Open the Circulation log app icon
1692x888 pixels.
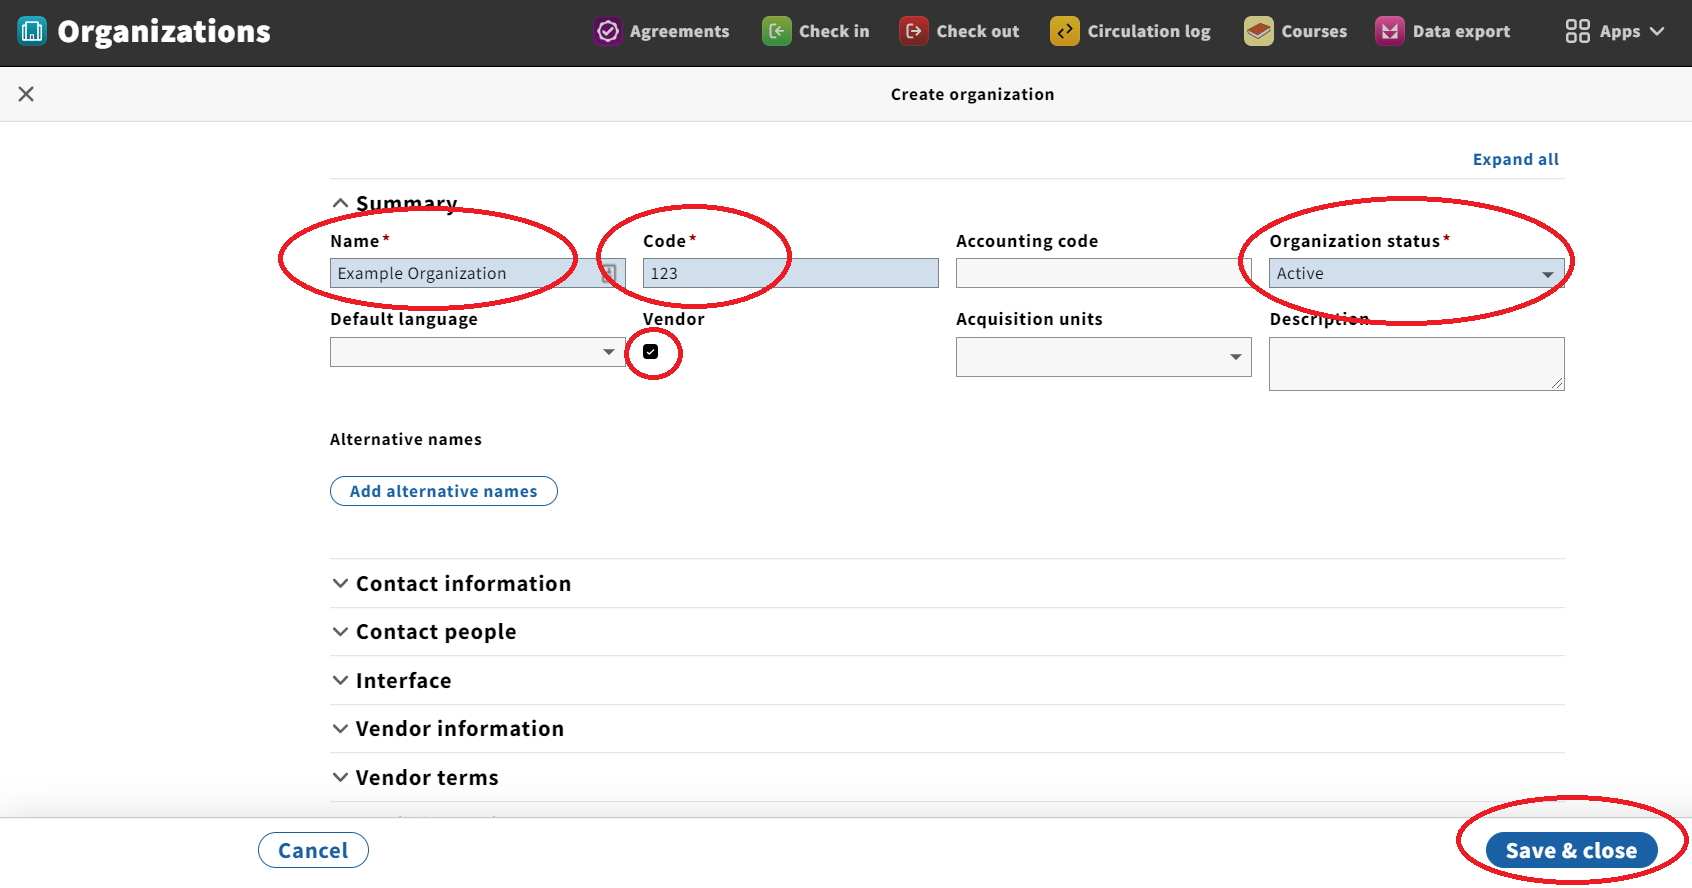[x=1065, y=31]
